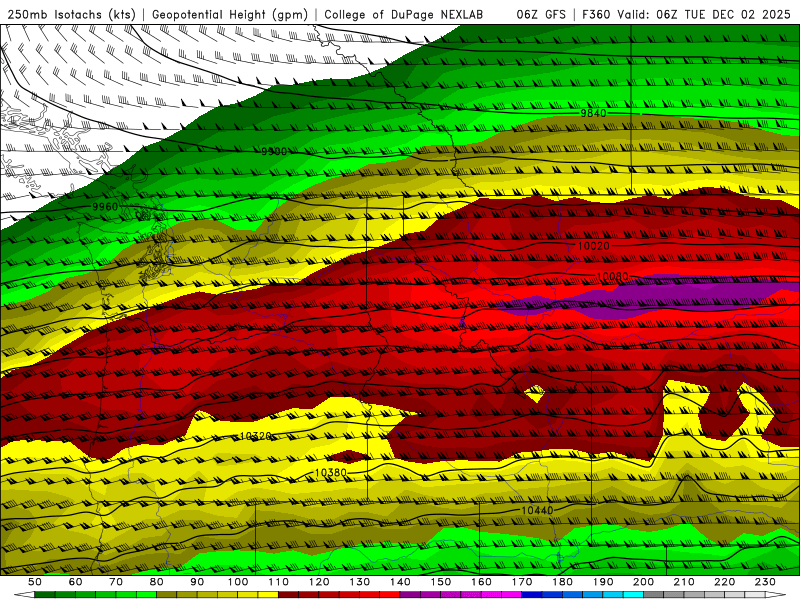Select the cyan swatch ending at 200
The width and height of the screenshot is (800, 600).
(633, 594)
